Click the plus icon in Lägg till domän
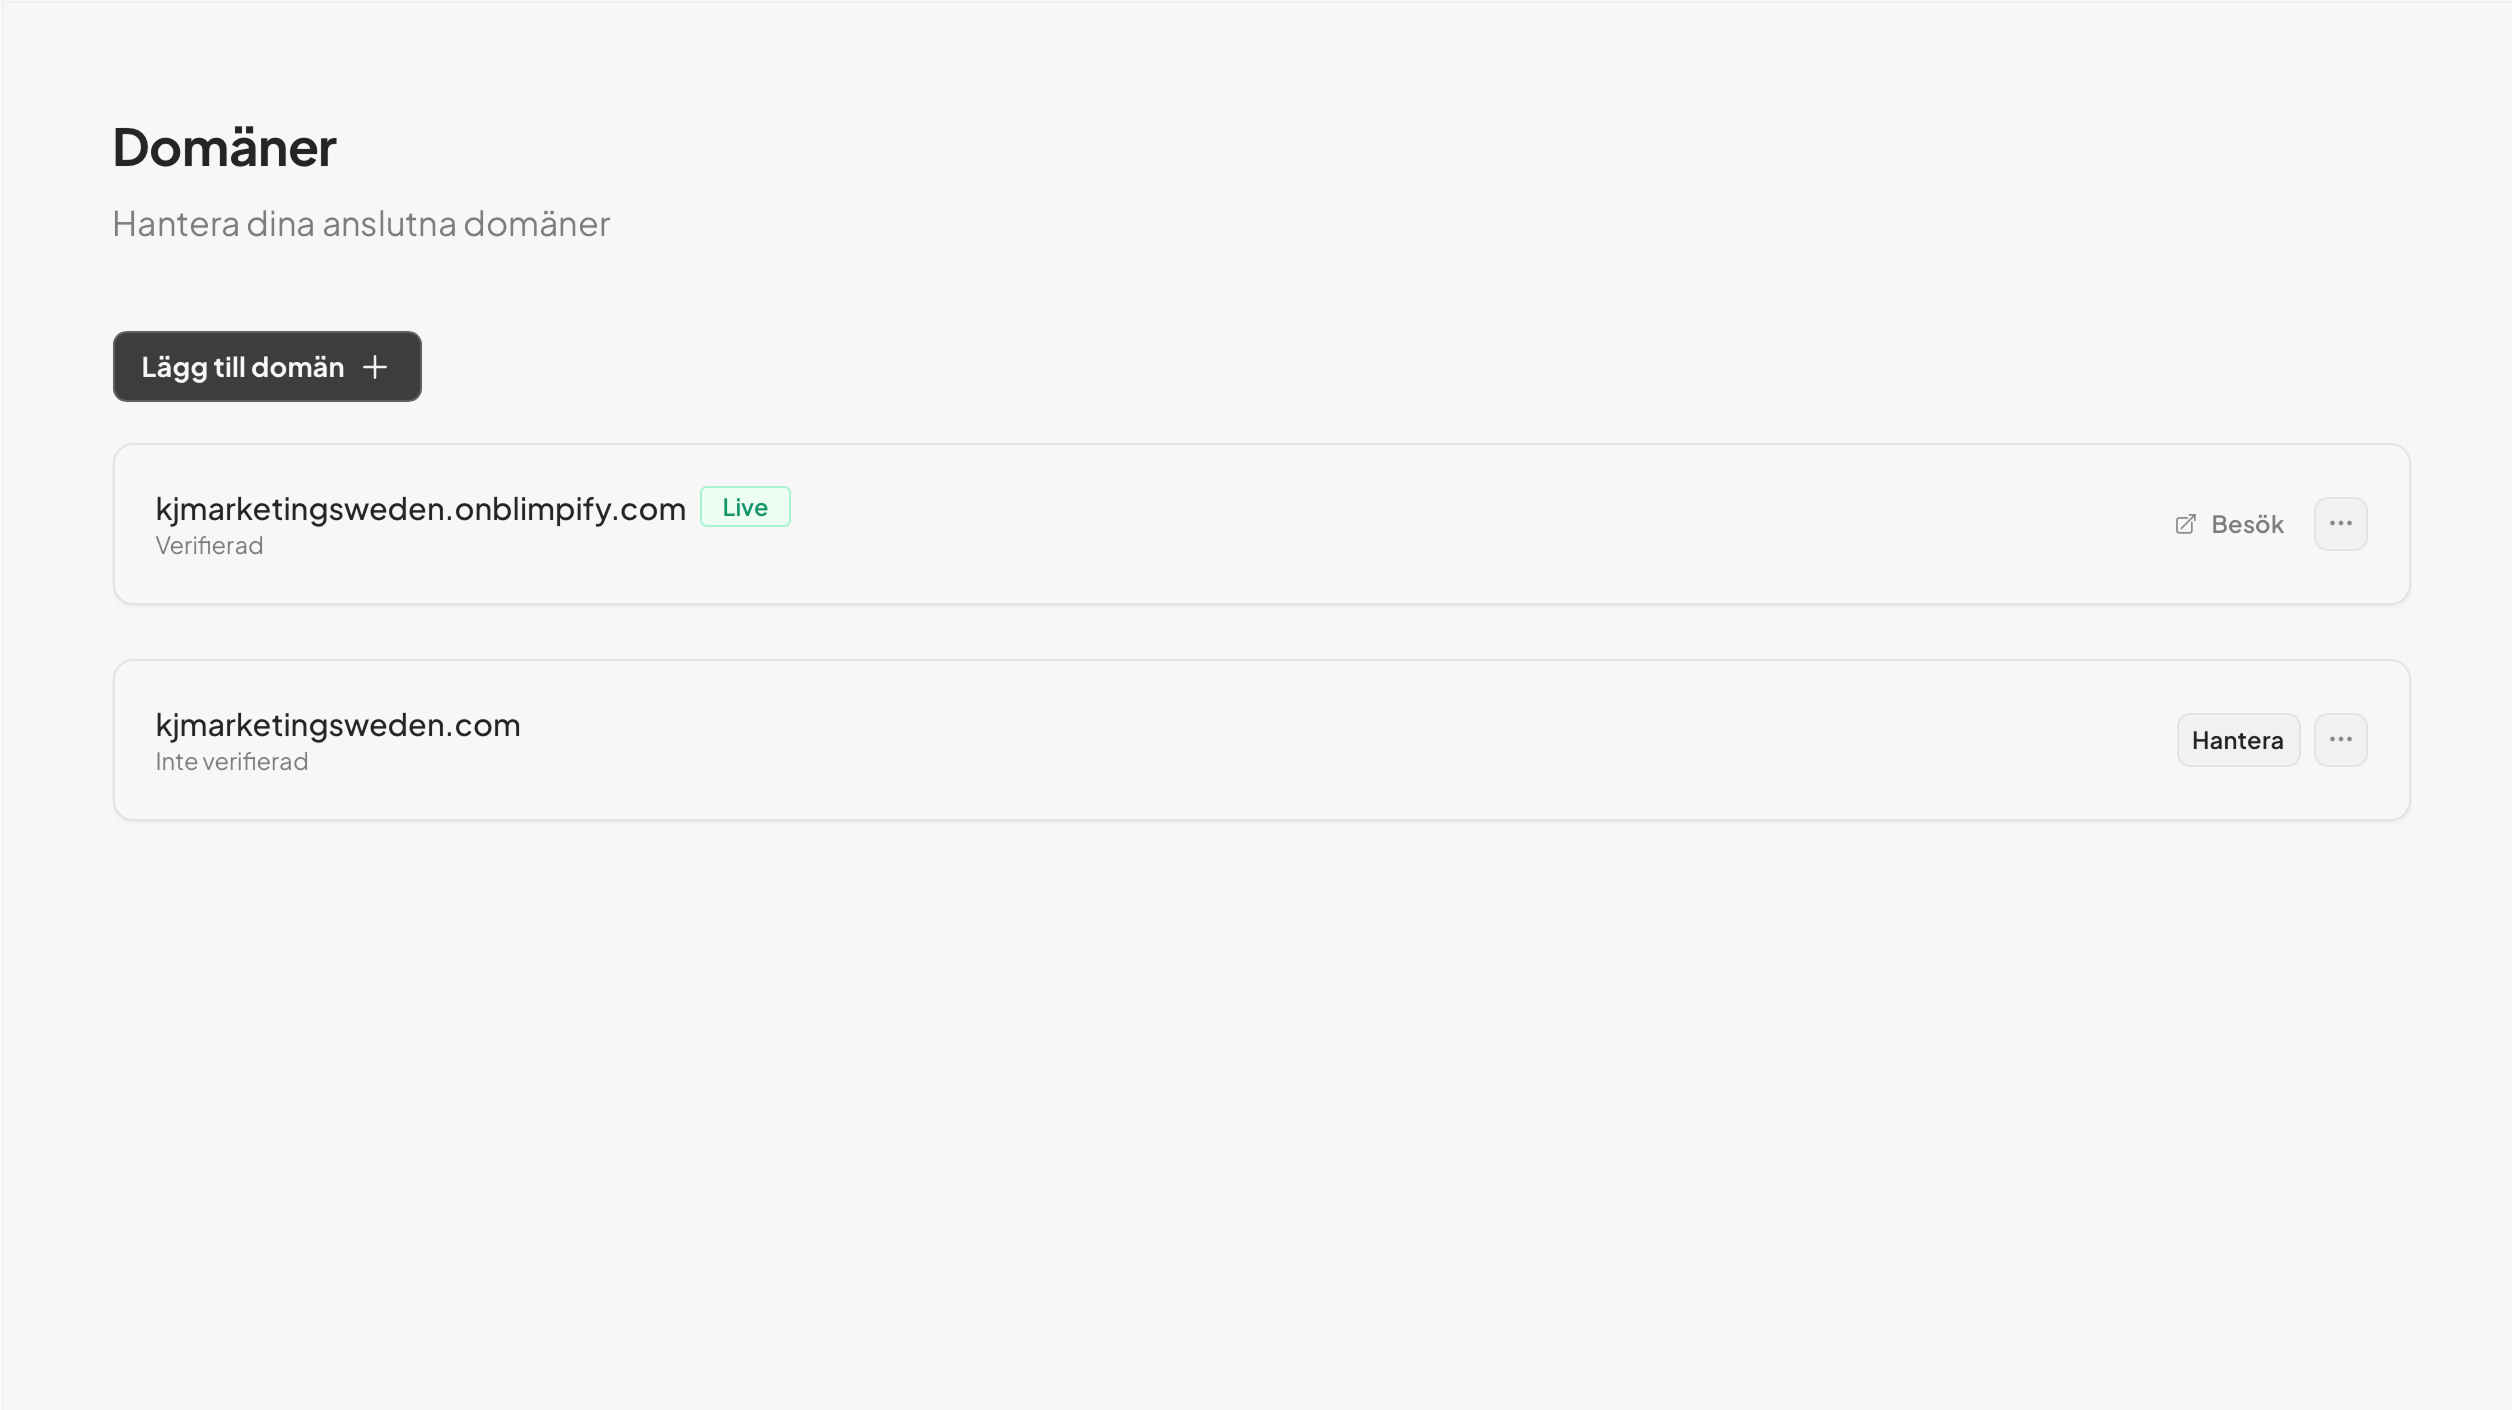The image size is (2512, 1410). pyautogui.click(x=375, y=367)
